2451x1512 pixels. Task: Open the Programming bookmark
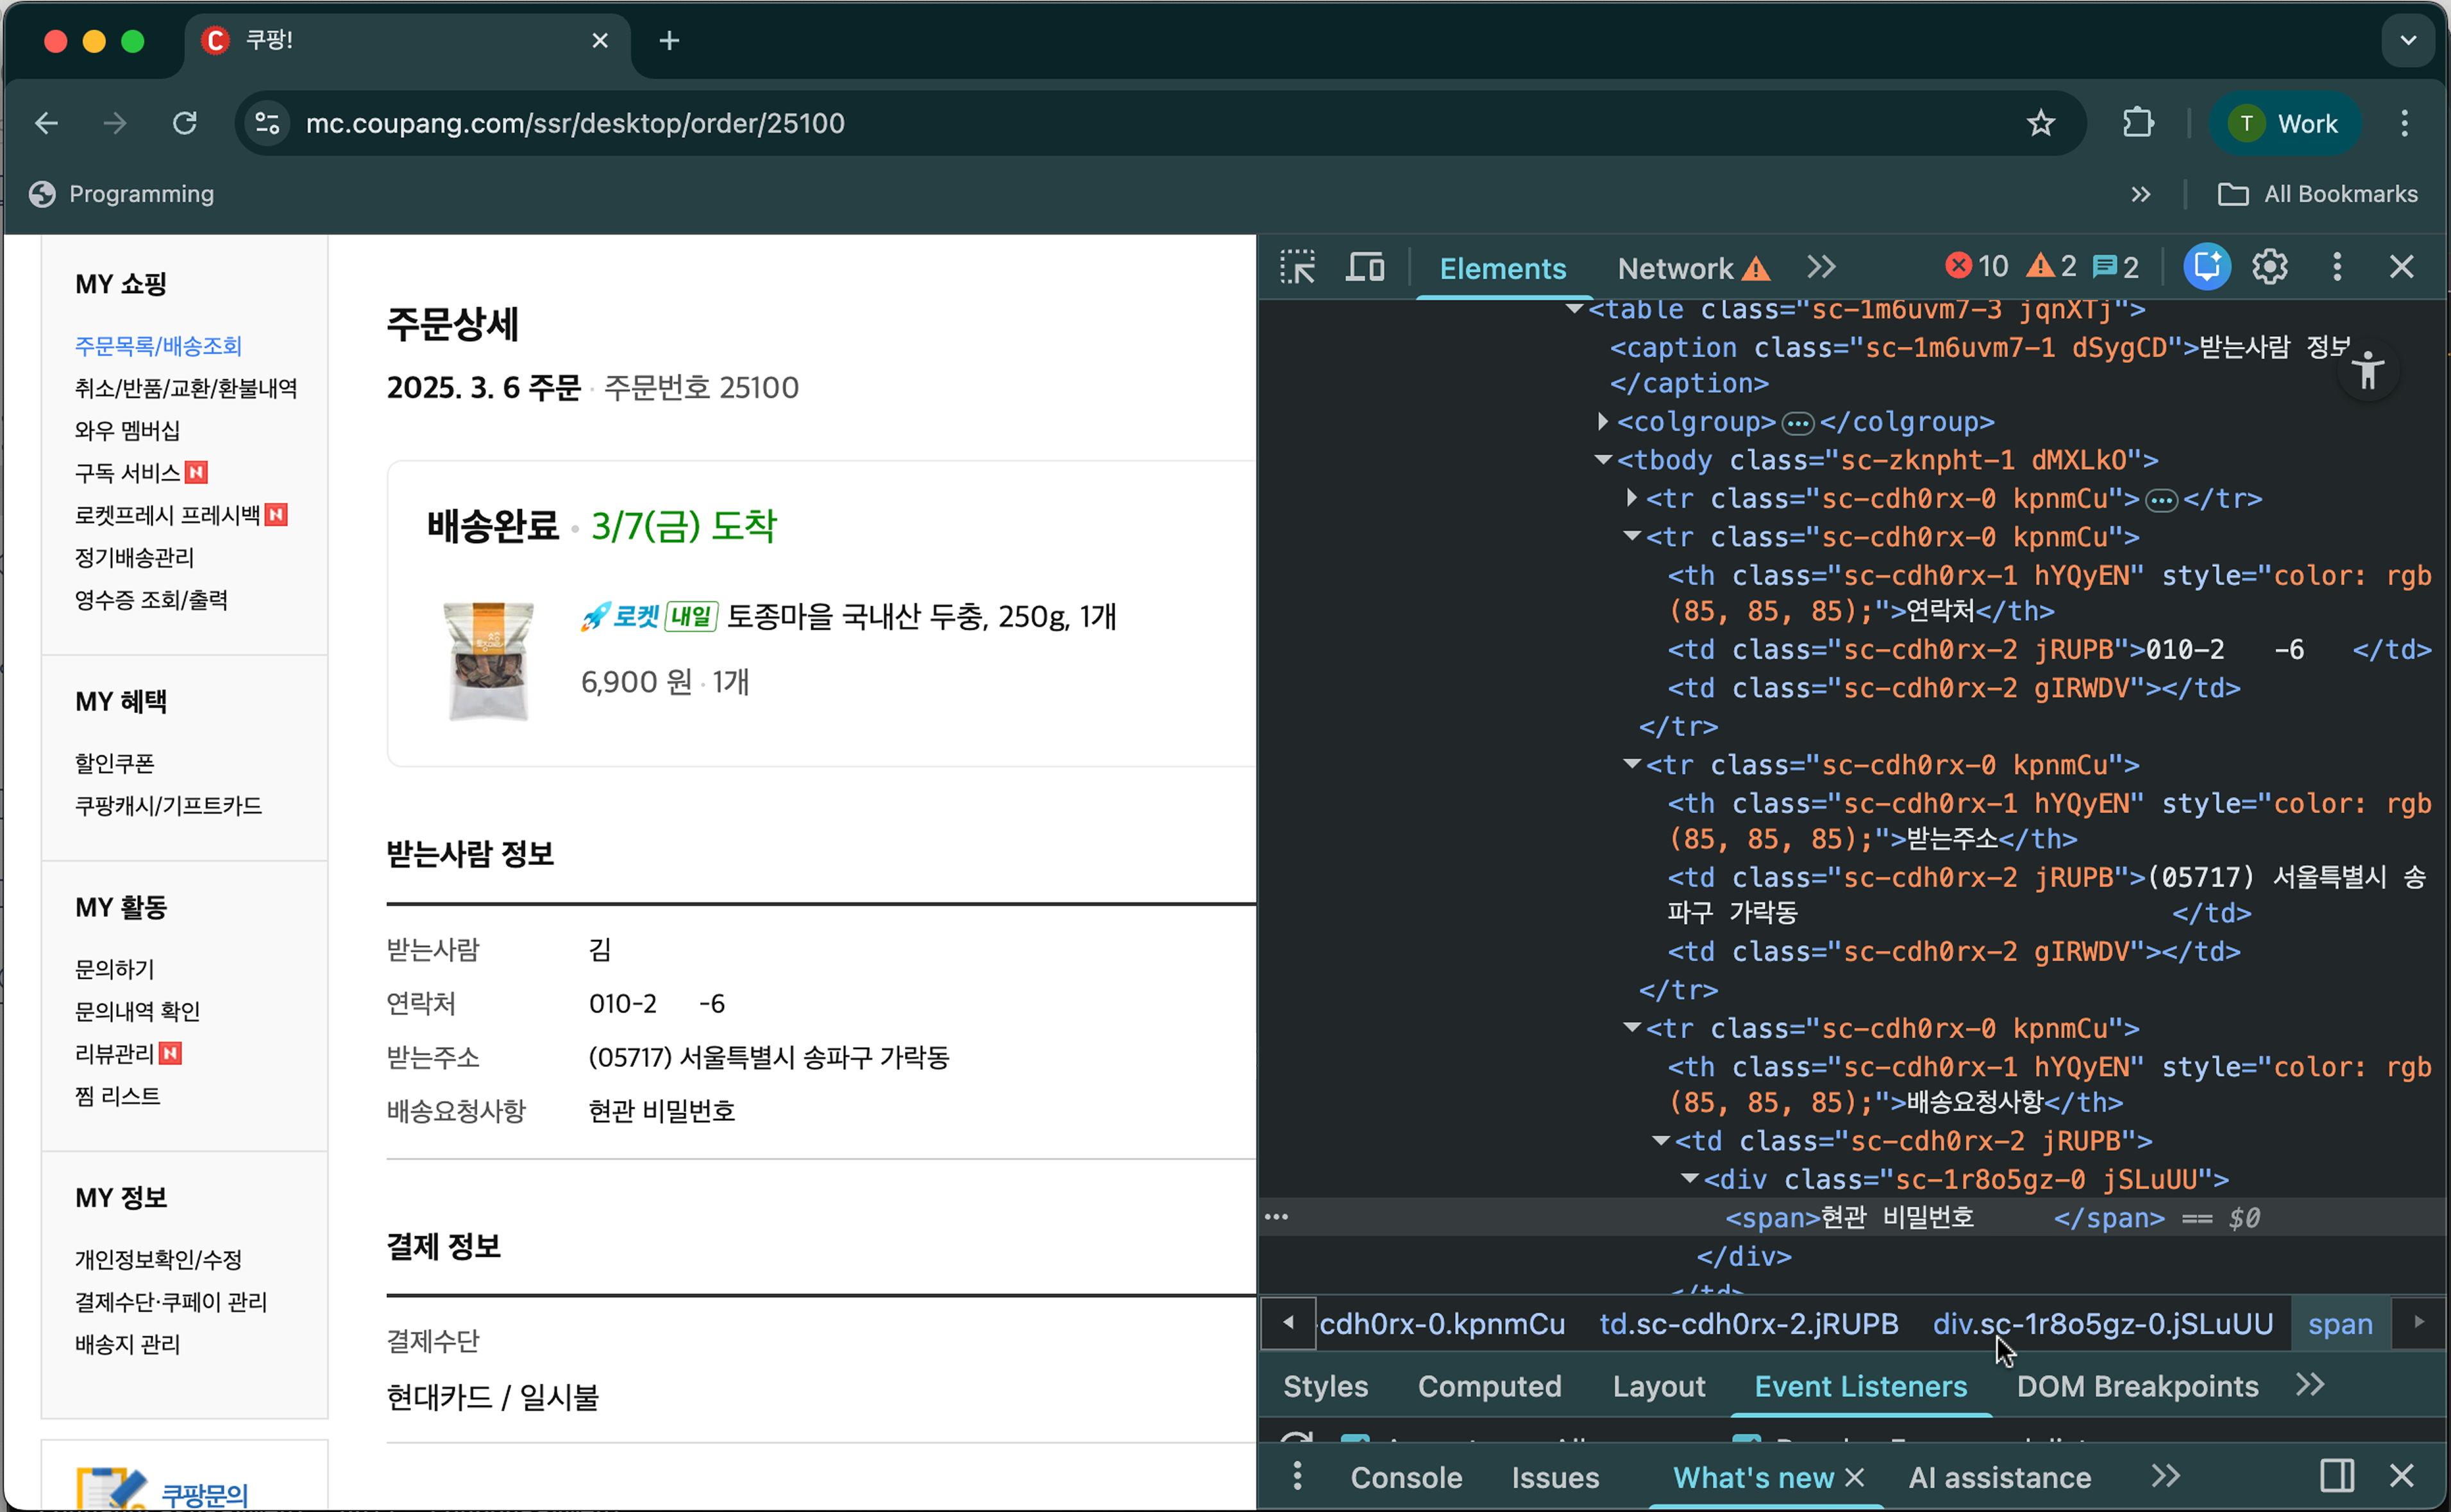[121, 194]
